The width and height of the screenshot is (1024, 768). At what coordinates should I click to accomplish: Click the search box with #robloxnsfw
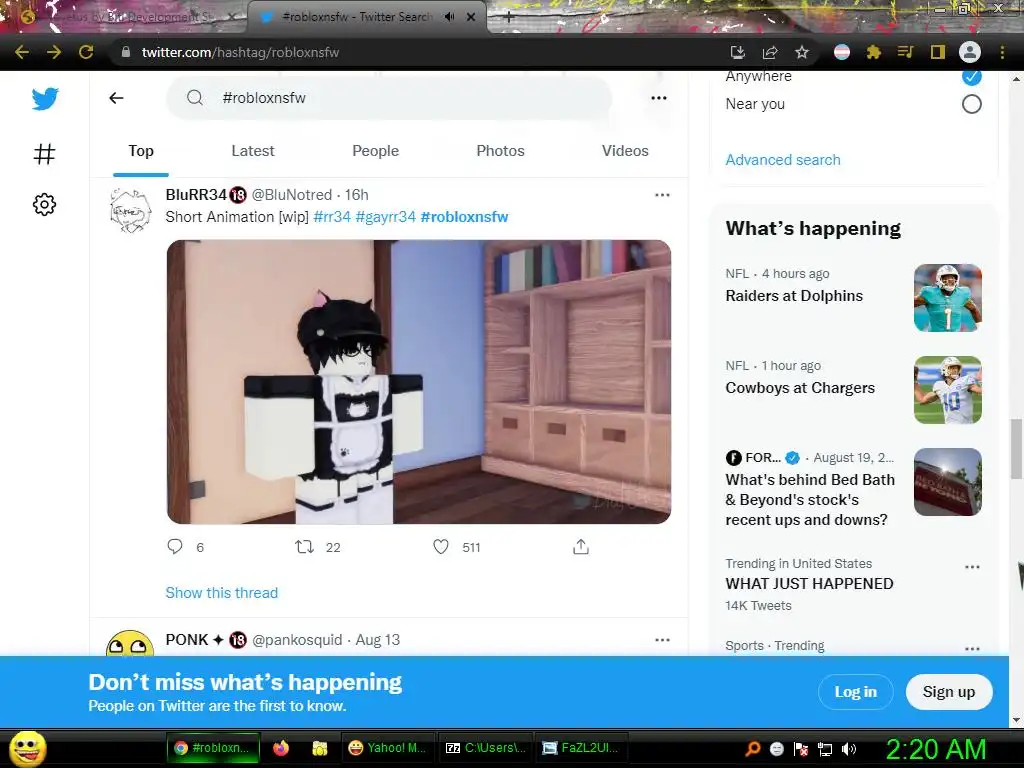click(x=389, y=98)
